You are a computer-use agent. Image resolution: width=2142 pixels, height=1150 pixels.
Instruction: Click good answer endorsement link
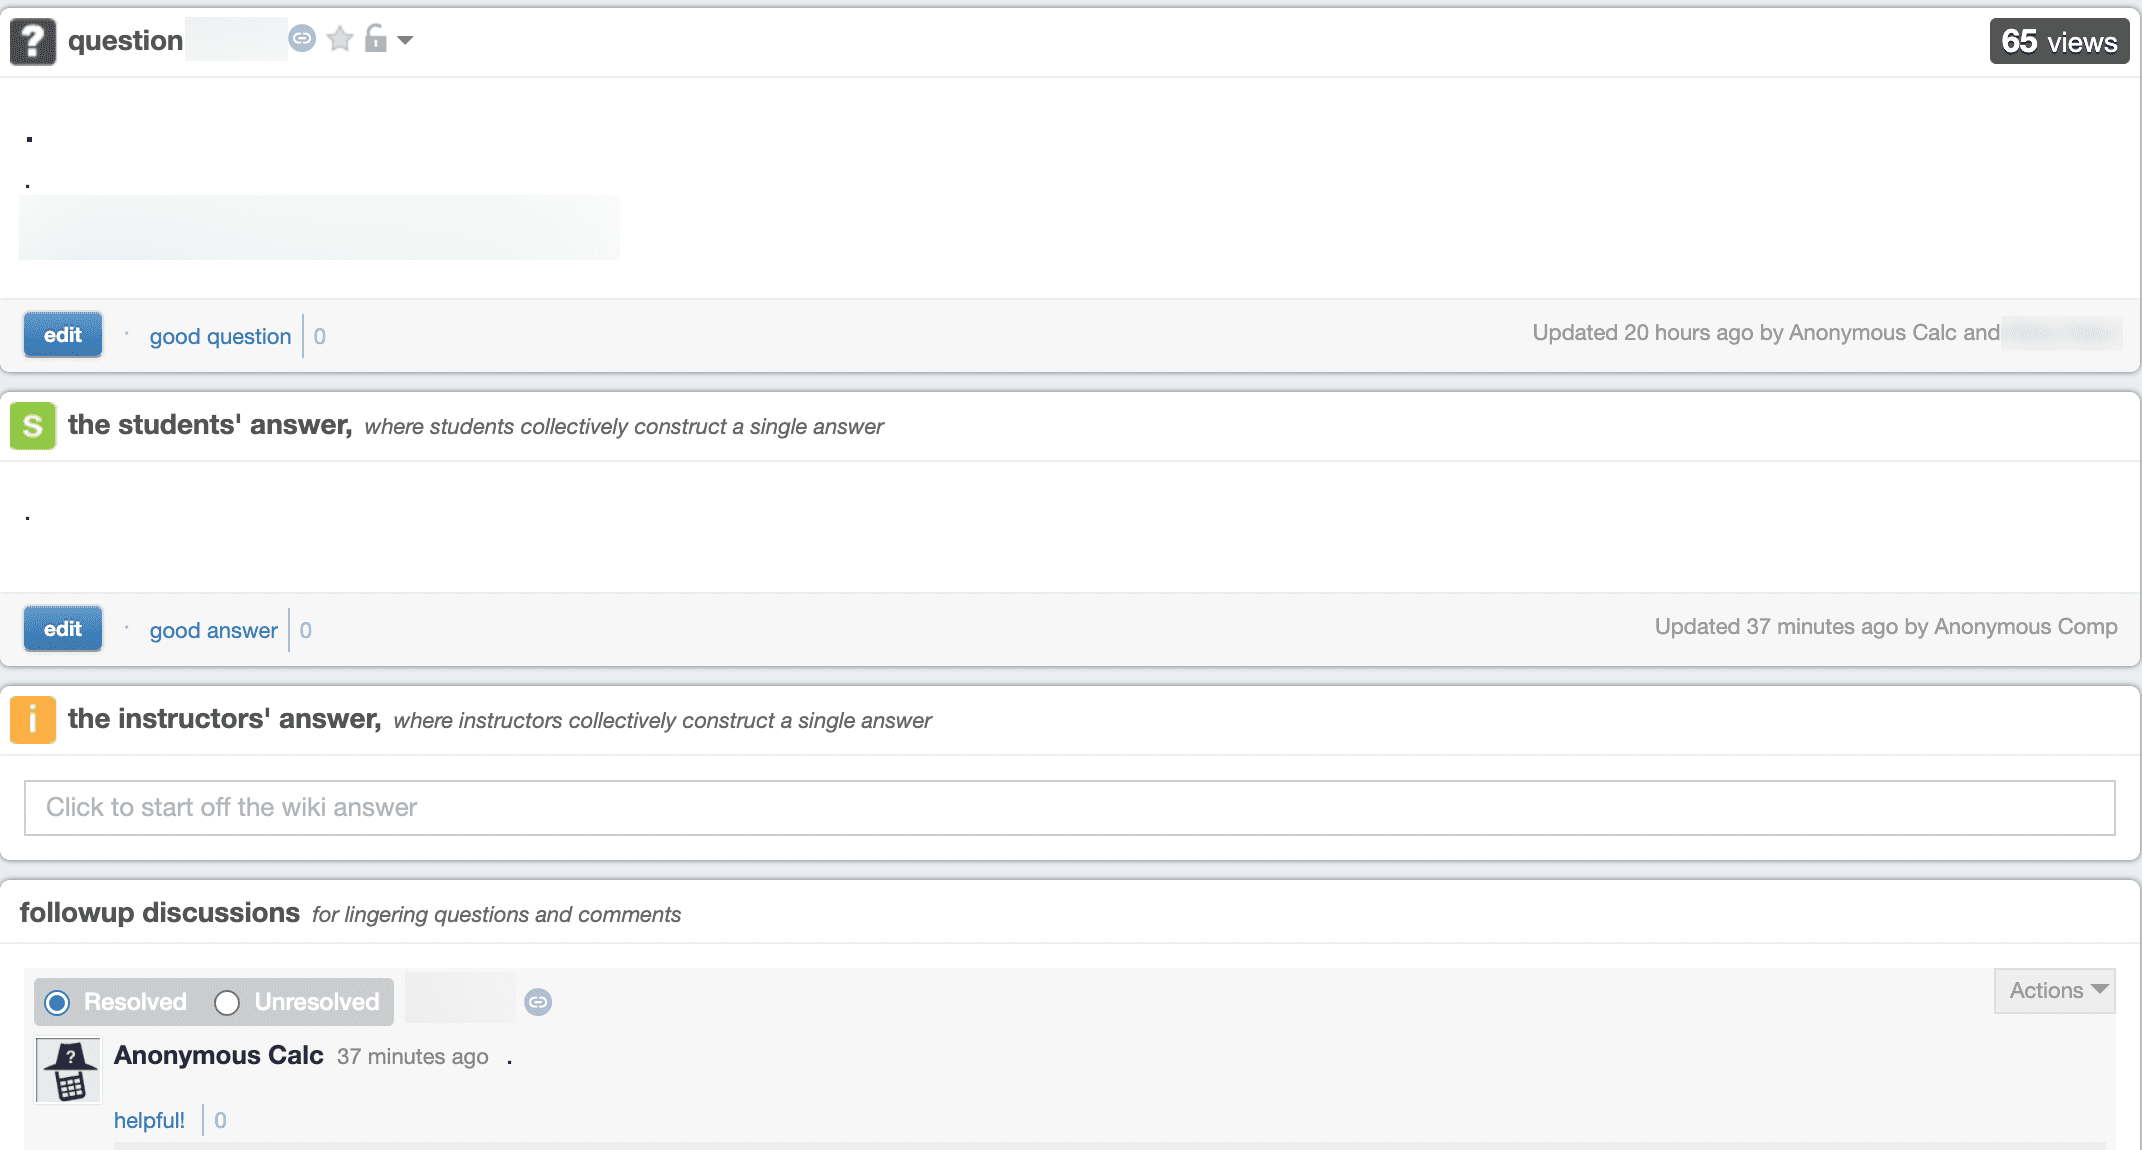tap(212, 629)
